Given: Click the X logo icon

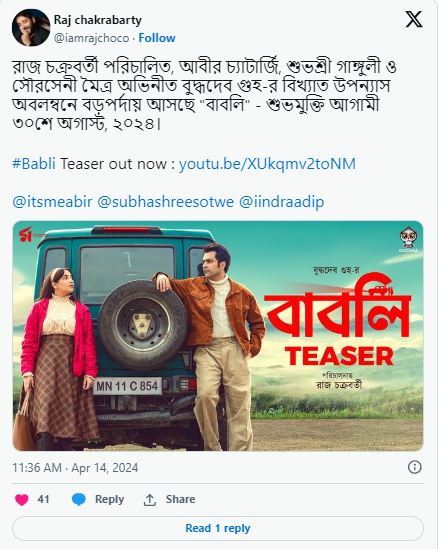Looking at the screenshot, I should (x=413, y=19).
